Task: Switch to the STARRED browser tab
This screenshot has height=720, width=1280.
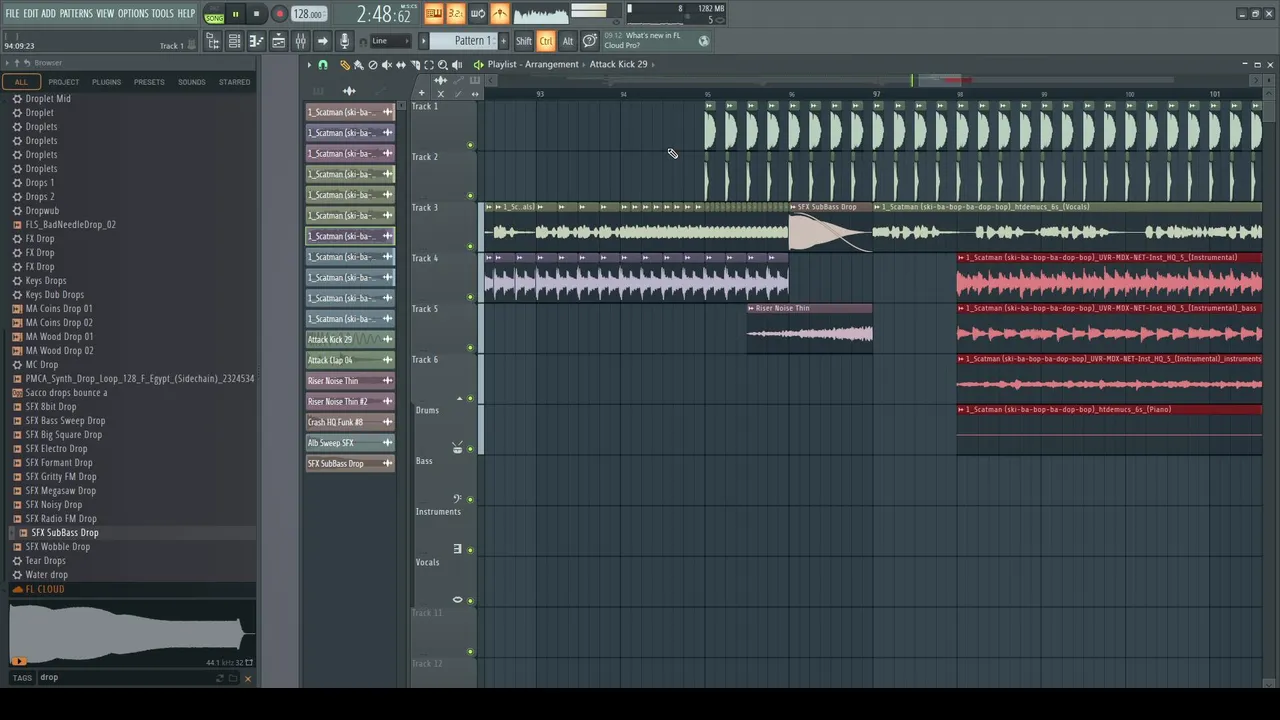Action: [x=234, y=82]
